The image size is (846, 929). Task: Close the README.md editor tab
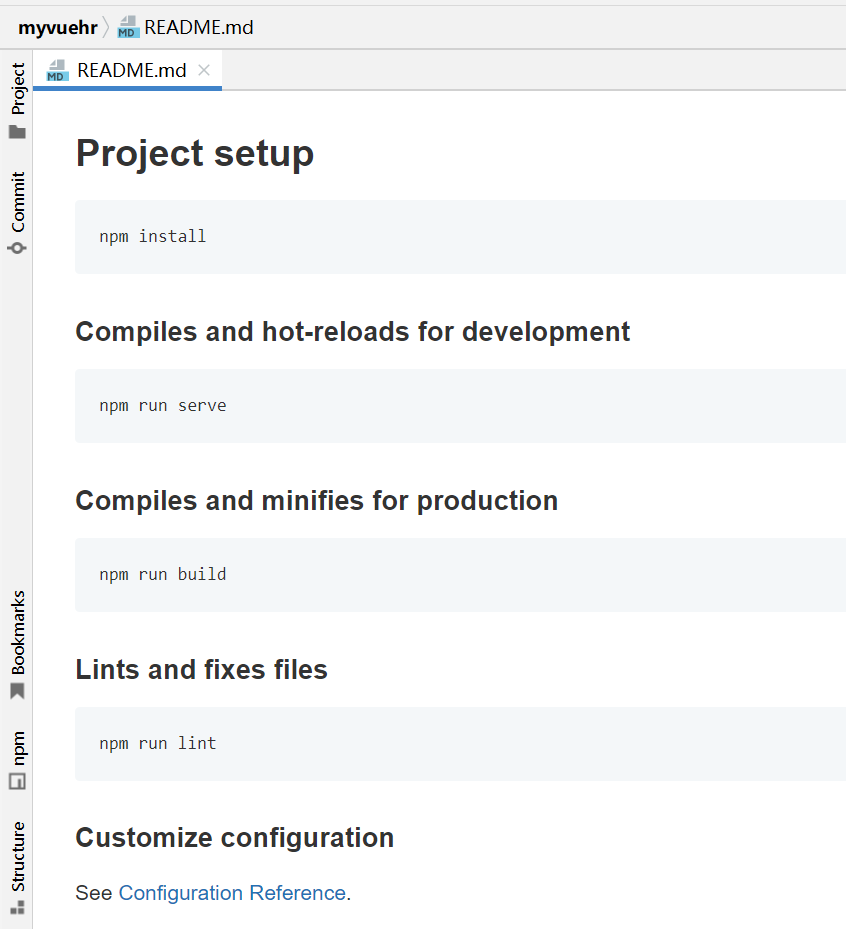[204, 71]
